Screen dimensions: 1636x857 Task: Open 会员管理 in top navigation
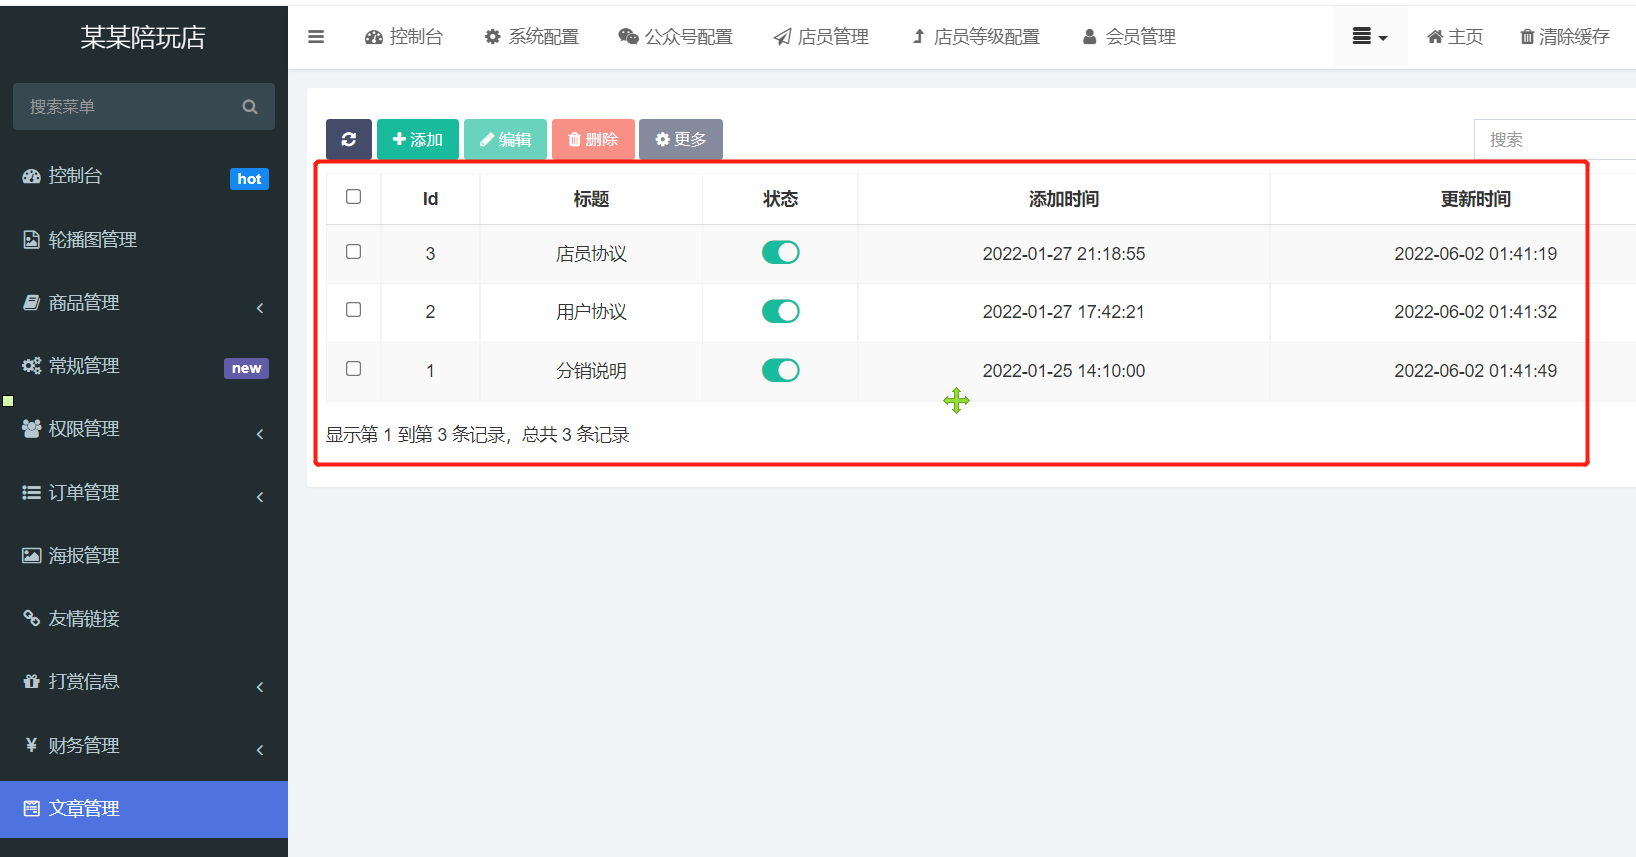(1129, 37)
